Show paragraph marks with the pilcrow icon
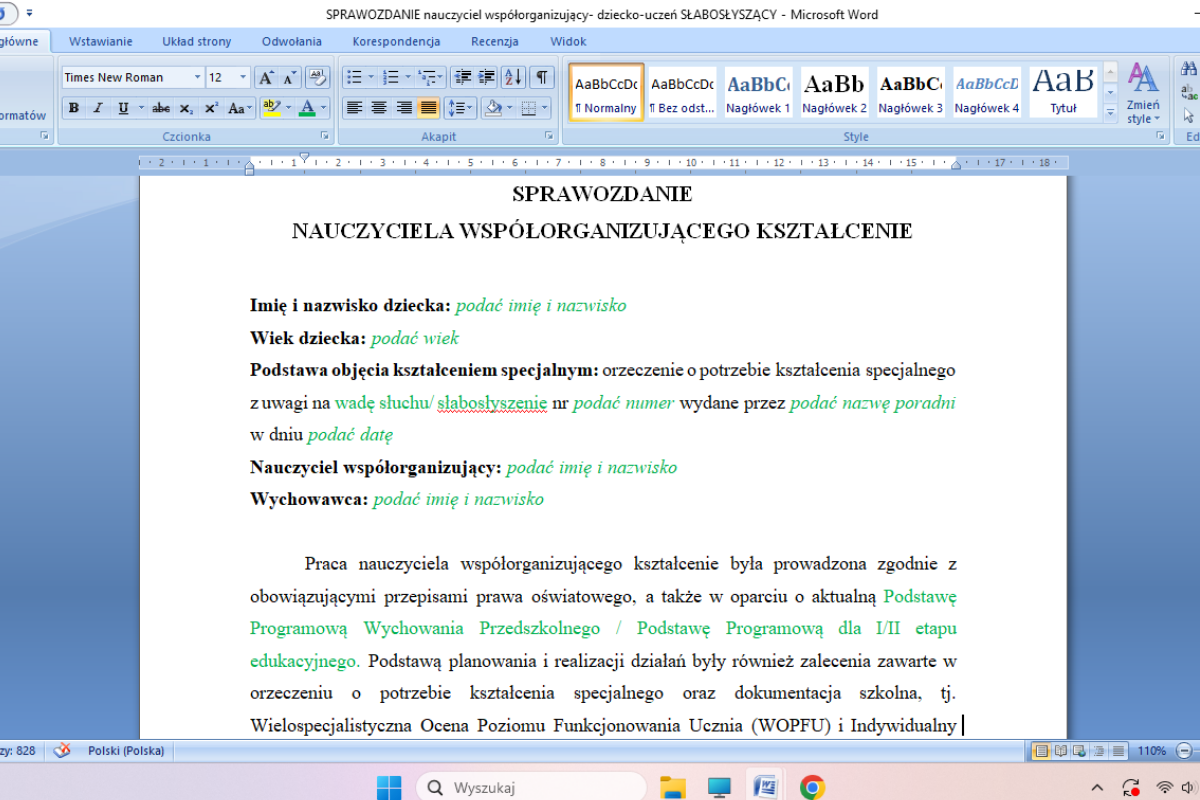 (x=541, y=77)
